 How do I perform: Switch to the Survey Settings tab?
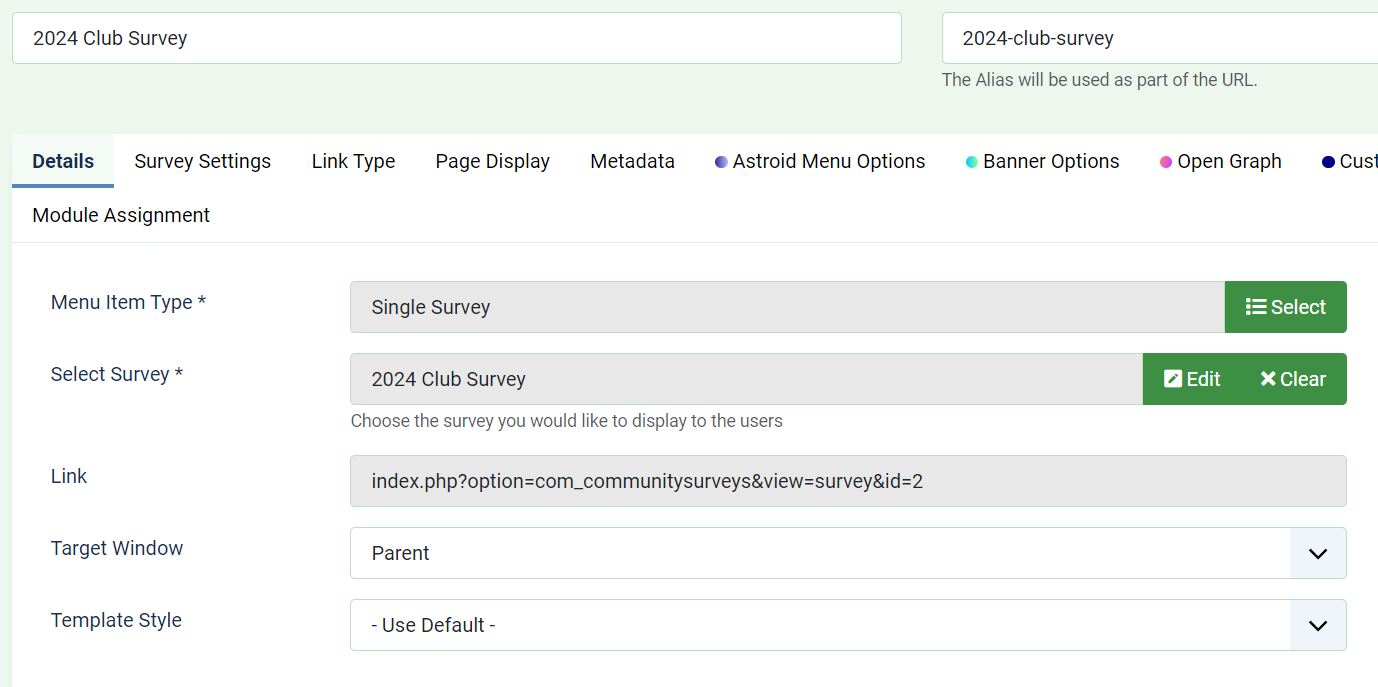tap(202, 161)
